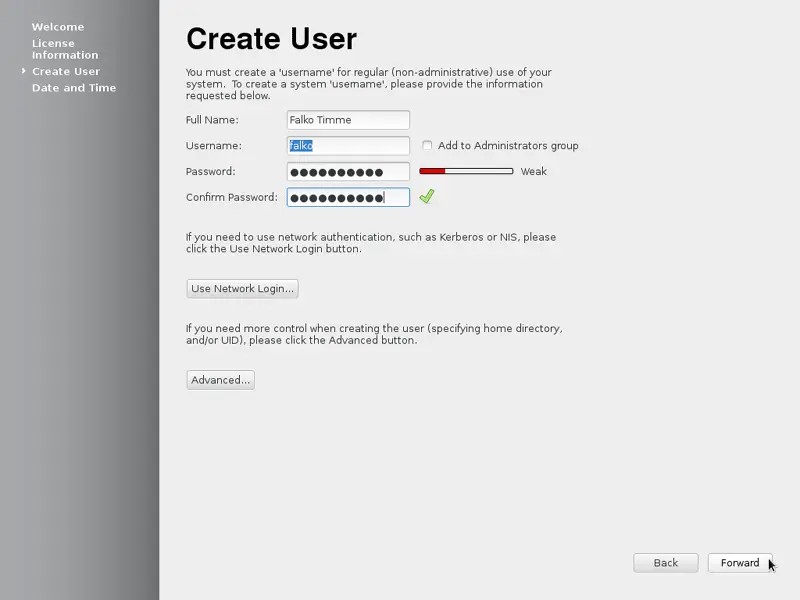This screenshot has height=600, width=800.
Task: Select Welcome step in sidebar
Action: click(x=58, y=27)
